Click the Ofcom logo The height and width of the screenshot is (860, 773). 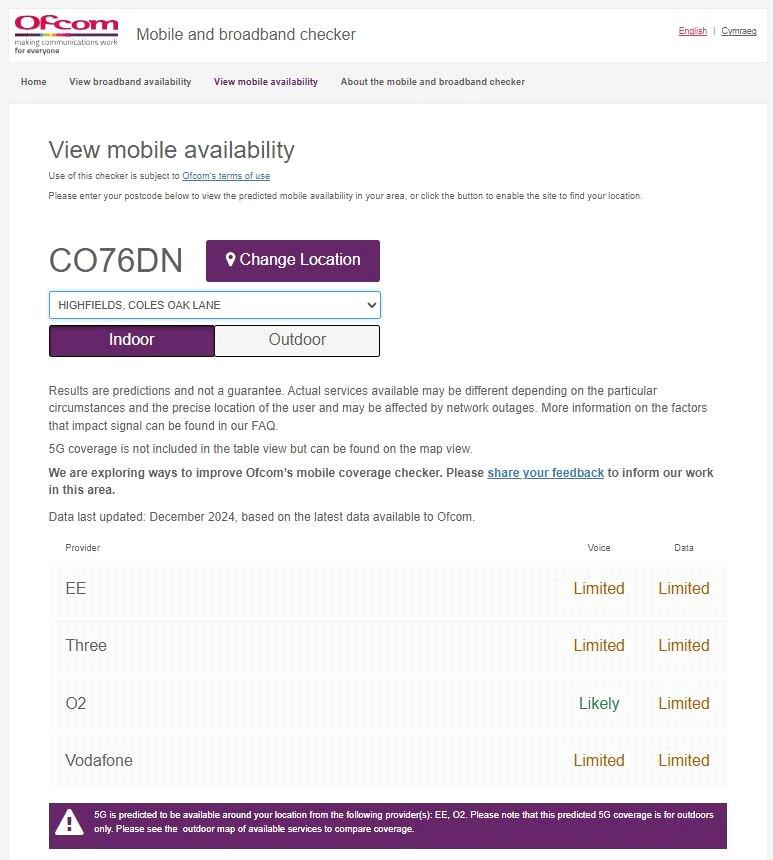pyautogui.click(x=66, y=34)
